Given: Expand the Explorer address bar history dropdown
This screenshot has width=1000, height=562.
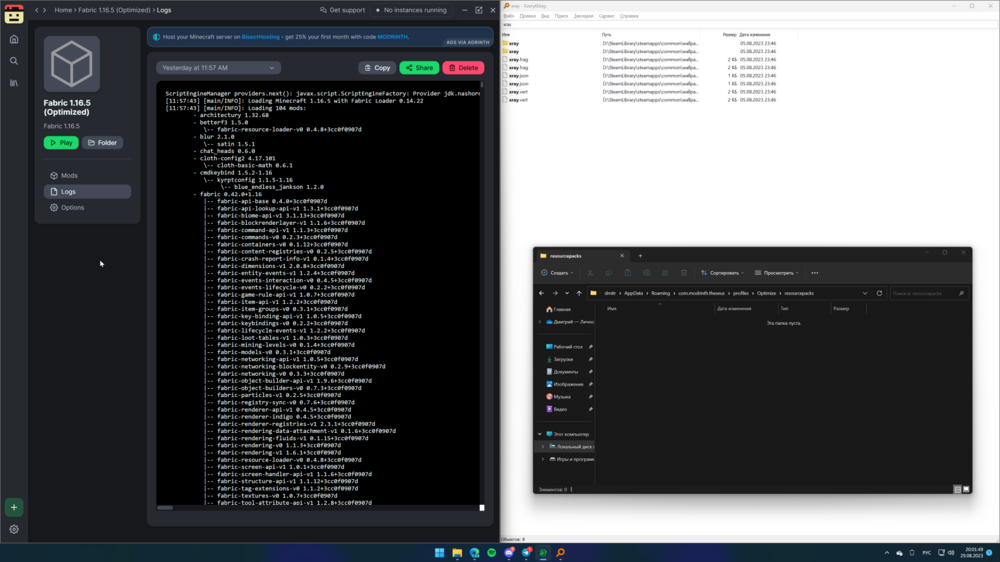Looking at the screenshot, I should (865, 293).
